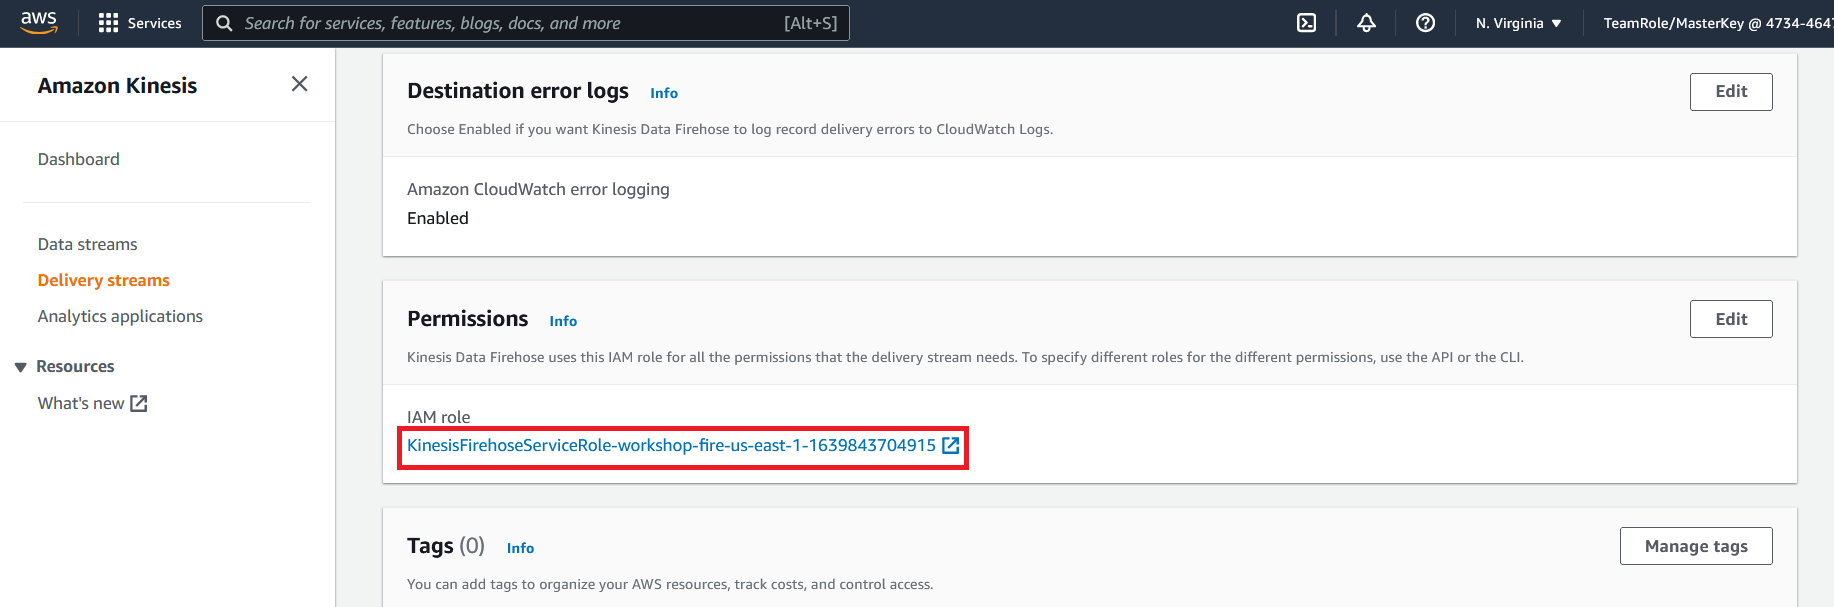Screen dimensions: 1834x607
Task: Edit Destination error logs settings
Action: (1731, 92)
